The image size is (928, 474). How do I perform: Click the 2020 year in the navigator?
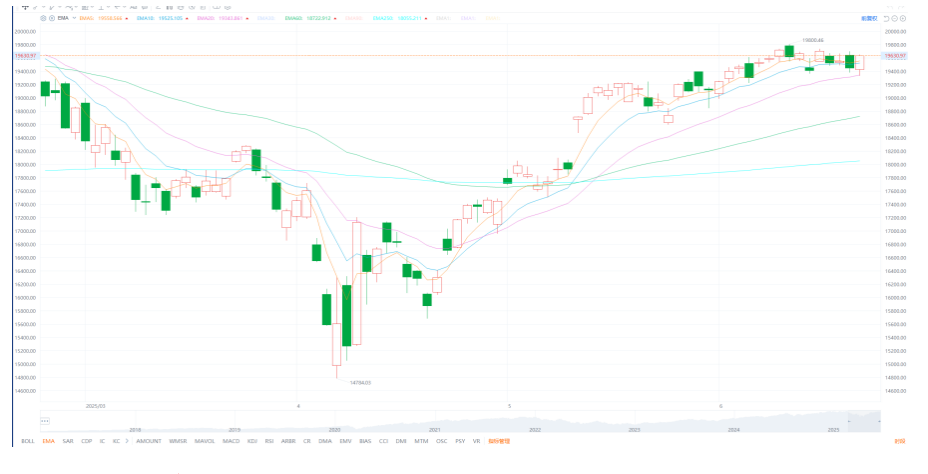click(x=335, y=429)
